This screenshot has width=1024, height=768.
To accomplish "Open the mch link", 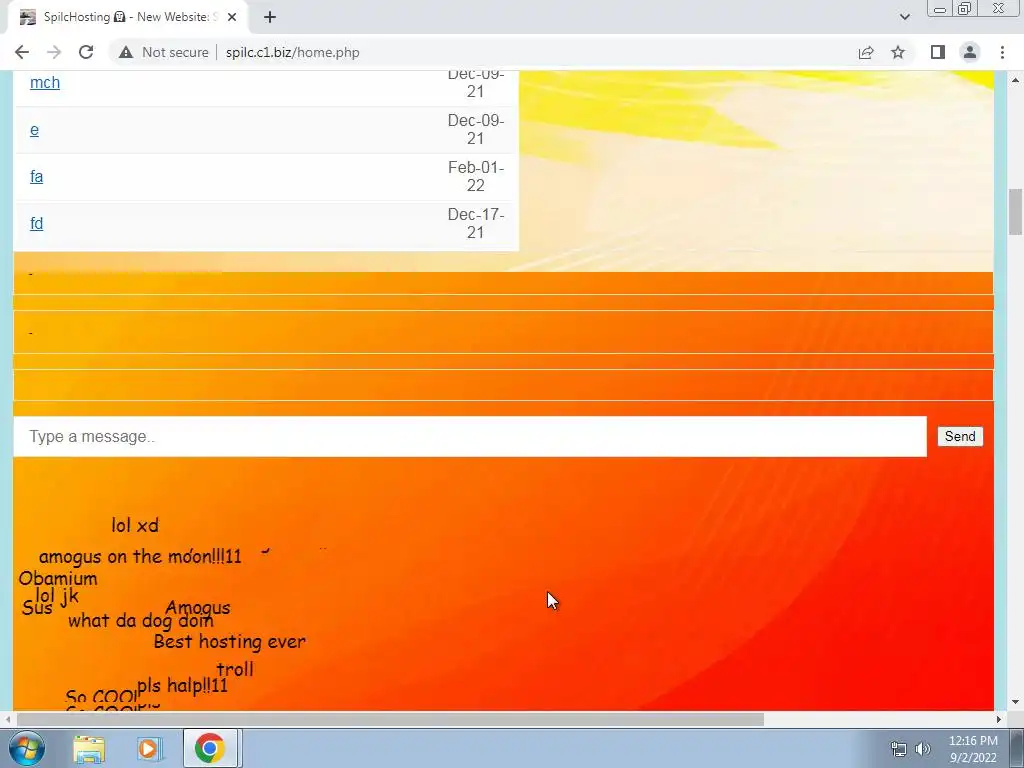I will 45,83.
